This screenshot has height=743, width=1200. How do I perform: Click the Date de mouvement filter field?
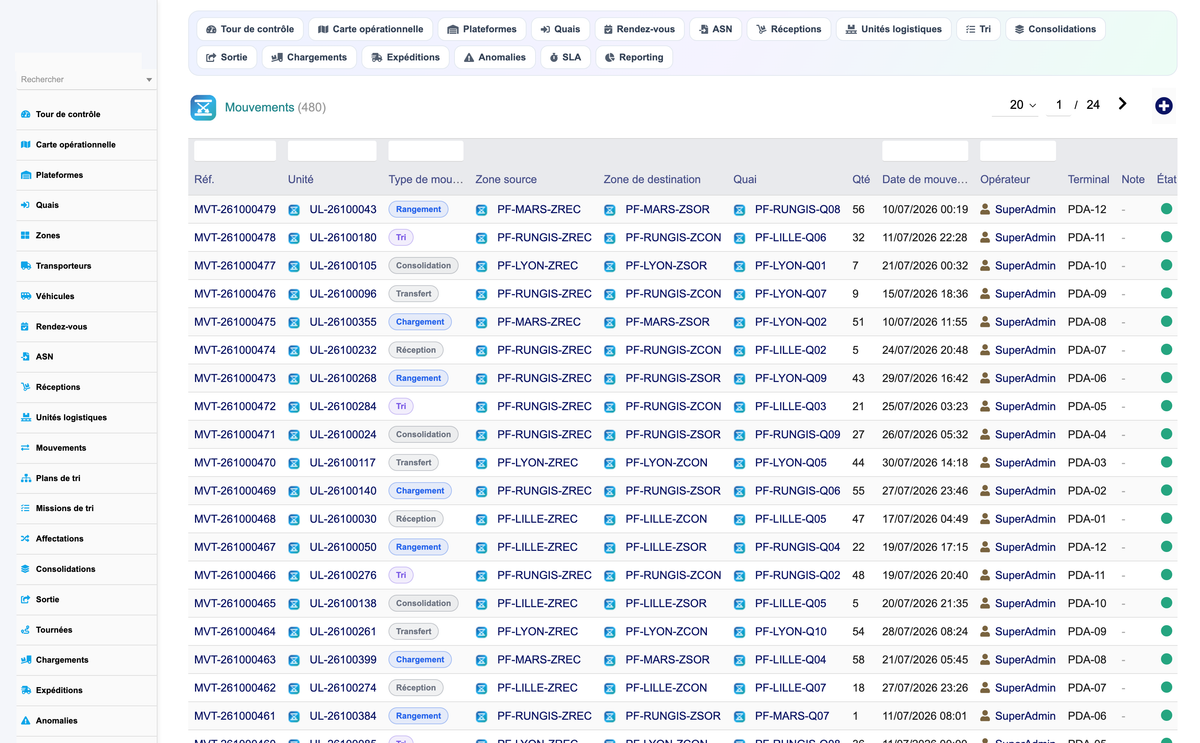925,151
